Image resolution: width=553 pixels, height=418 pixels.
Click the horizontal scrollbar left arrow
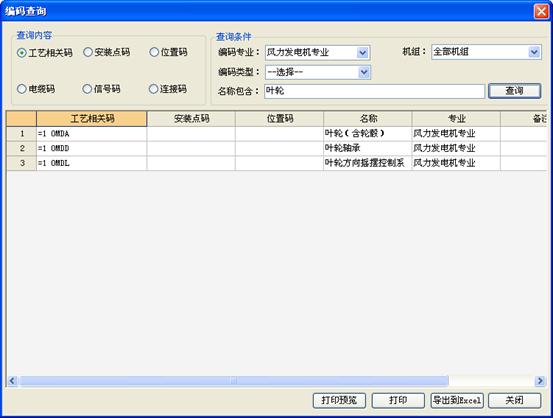tap(12, 381)
